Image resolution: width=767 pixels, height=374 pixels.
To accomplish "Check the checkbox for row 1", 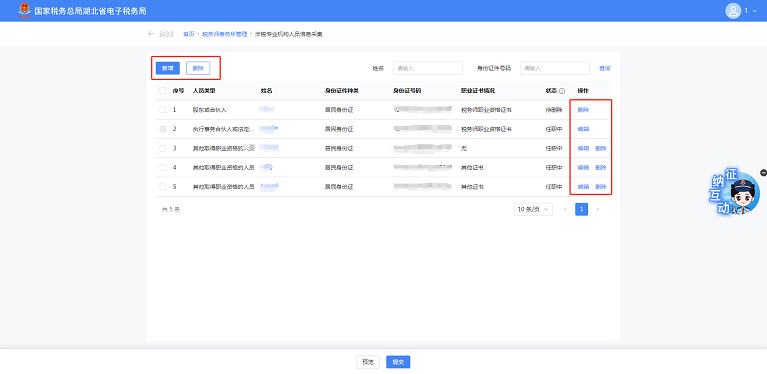I will [163, 110].
